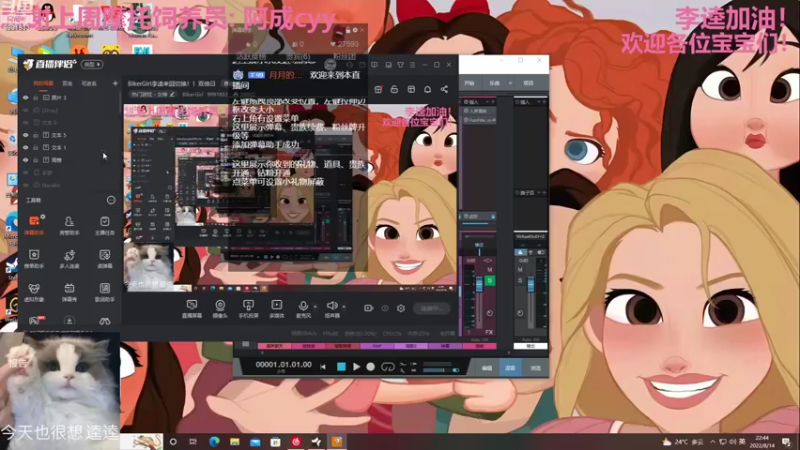Click the danmaku window settings gear icon
800x450 pixels.
click(355, 30)
